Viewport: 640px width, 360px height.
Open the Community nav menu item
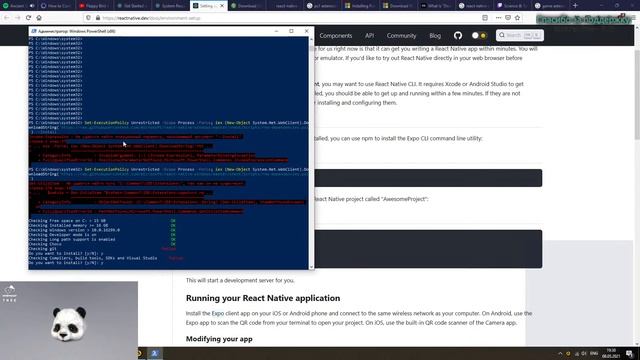point(401,36)
